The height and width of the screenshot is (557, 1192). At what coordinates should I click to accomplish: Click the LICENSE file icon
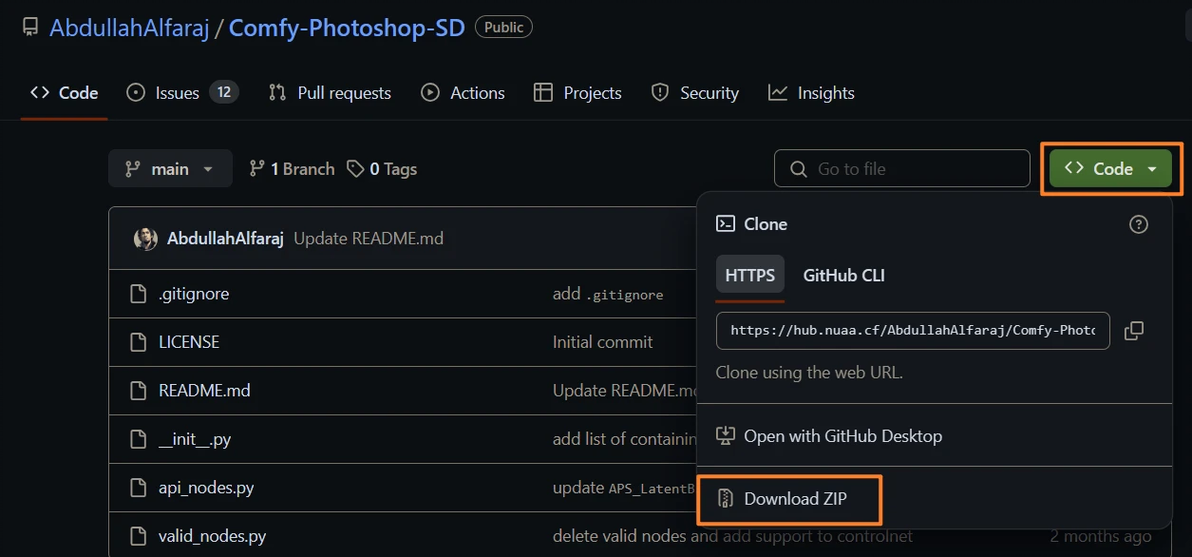(x=140, y=342)
